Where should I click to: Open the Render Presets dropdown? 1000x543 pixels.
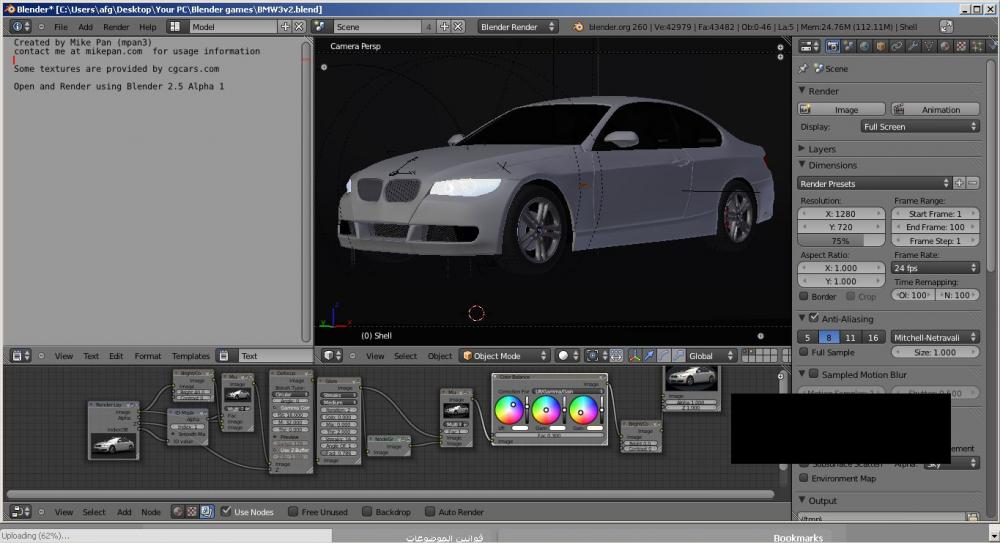pos(873,184)
